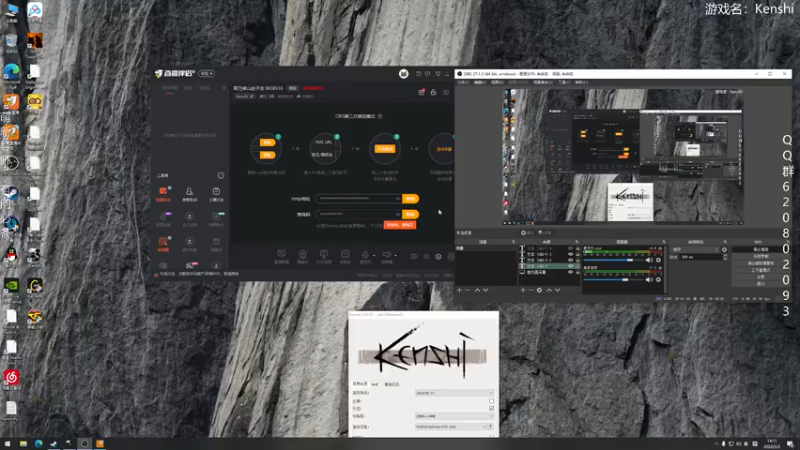Screen dimensions: 800x450
Task: Open the task icon with red dot beside lock
Action: (421, 92)
